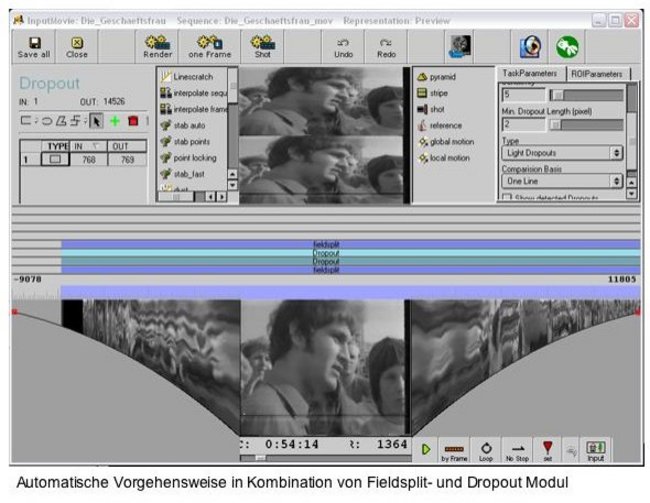
Task: Switch to the ROIParameters tab
Action: pyautogui.click(x=597, y=74)
